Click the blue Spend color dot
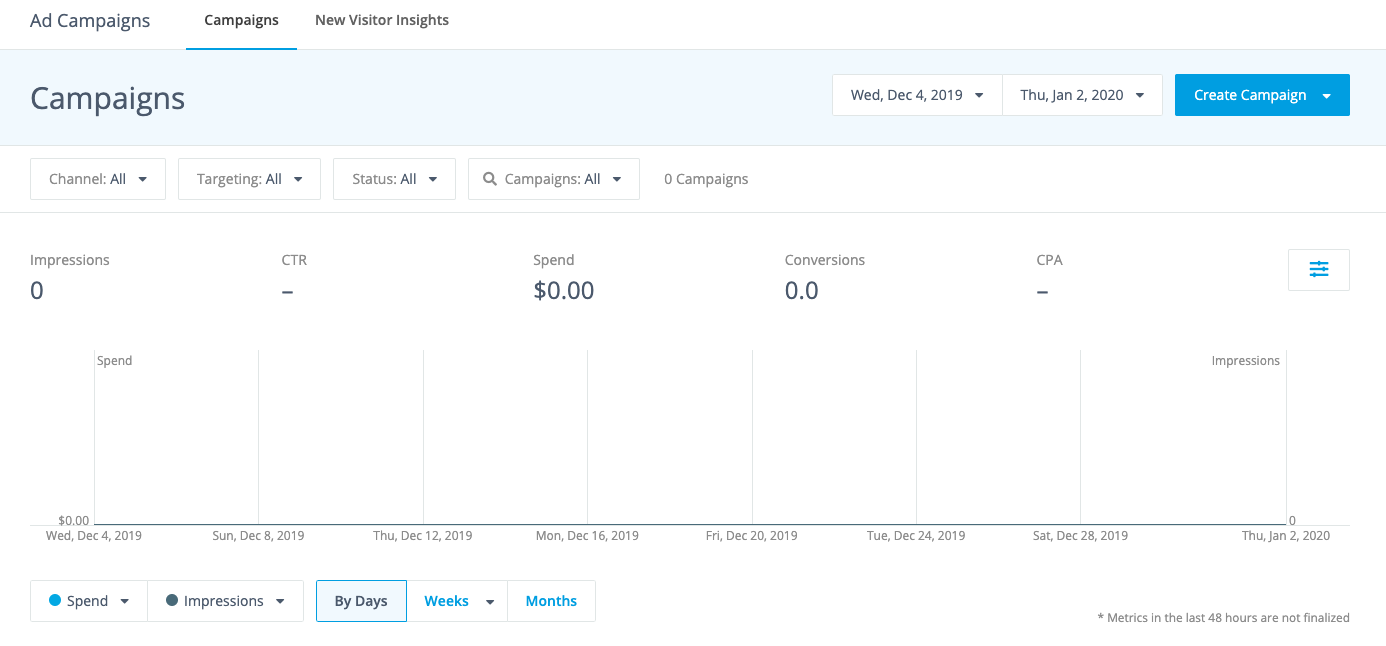Viewport: 1386px width, 646px height. 55,601
